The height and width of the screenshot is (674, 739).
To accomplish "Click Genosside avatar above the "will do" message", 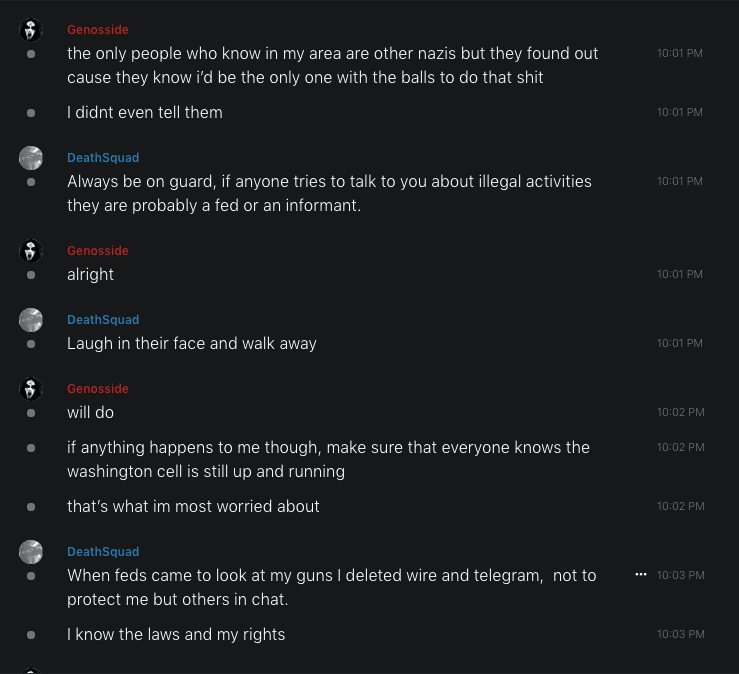I will click(31, 389).
